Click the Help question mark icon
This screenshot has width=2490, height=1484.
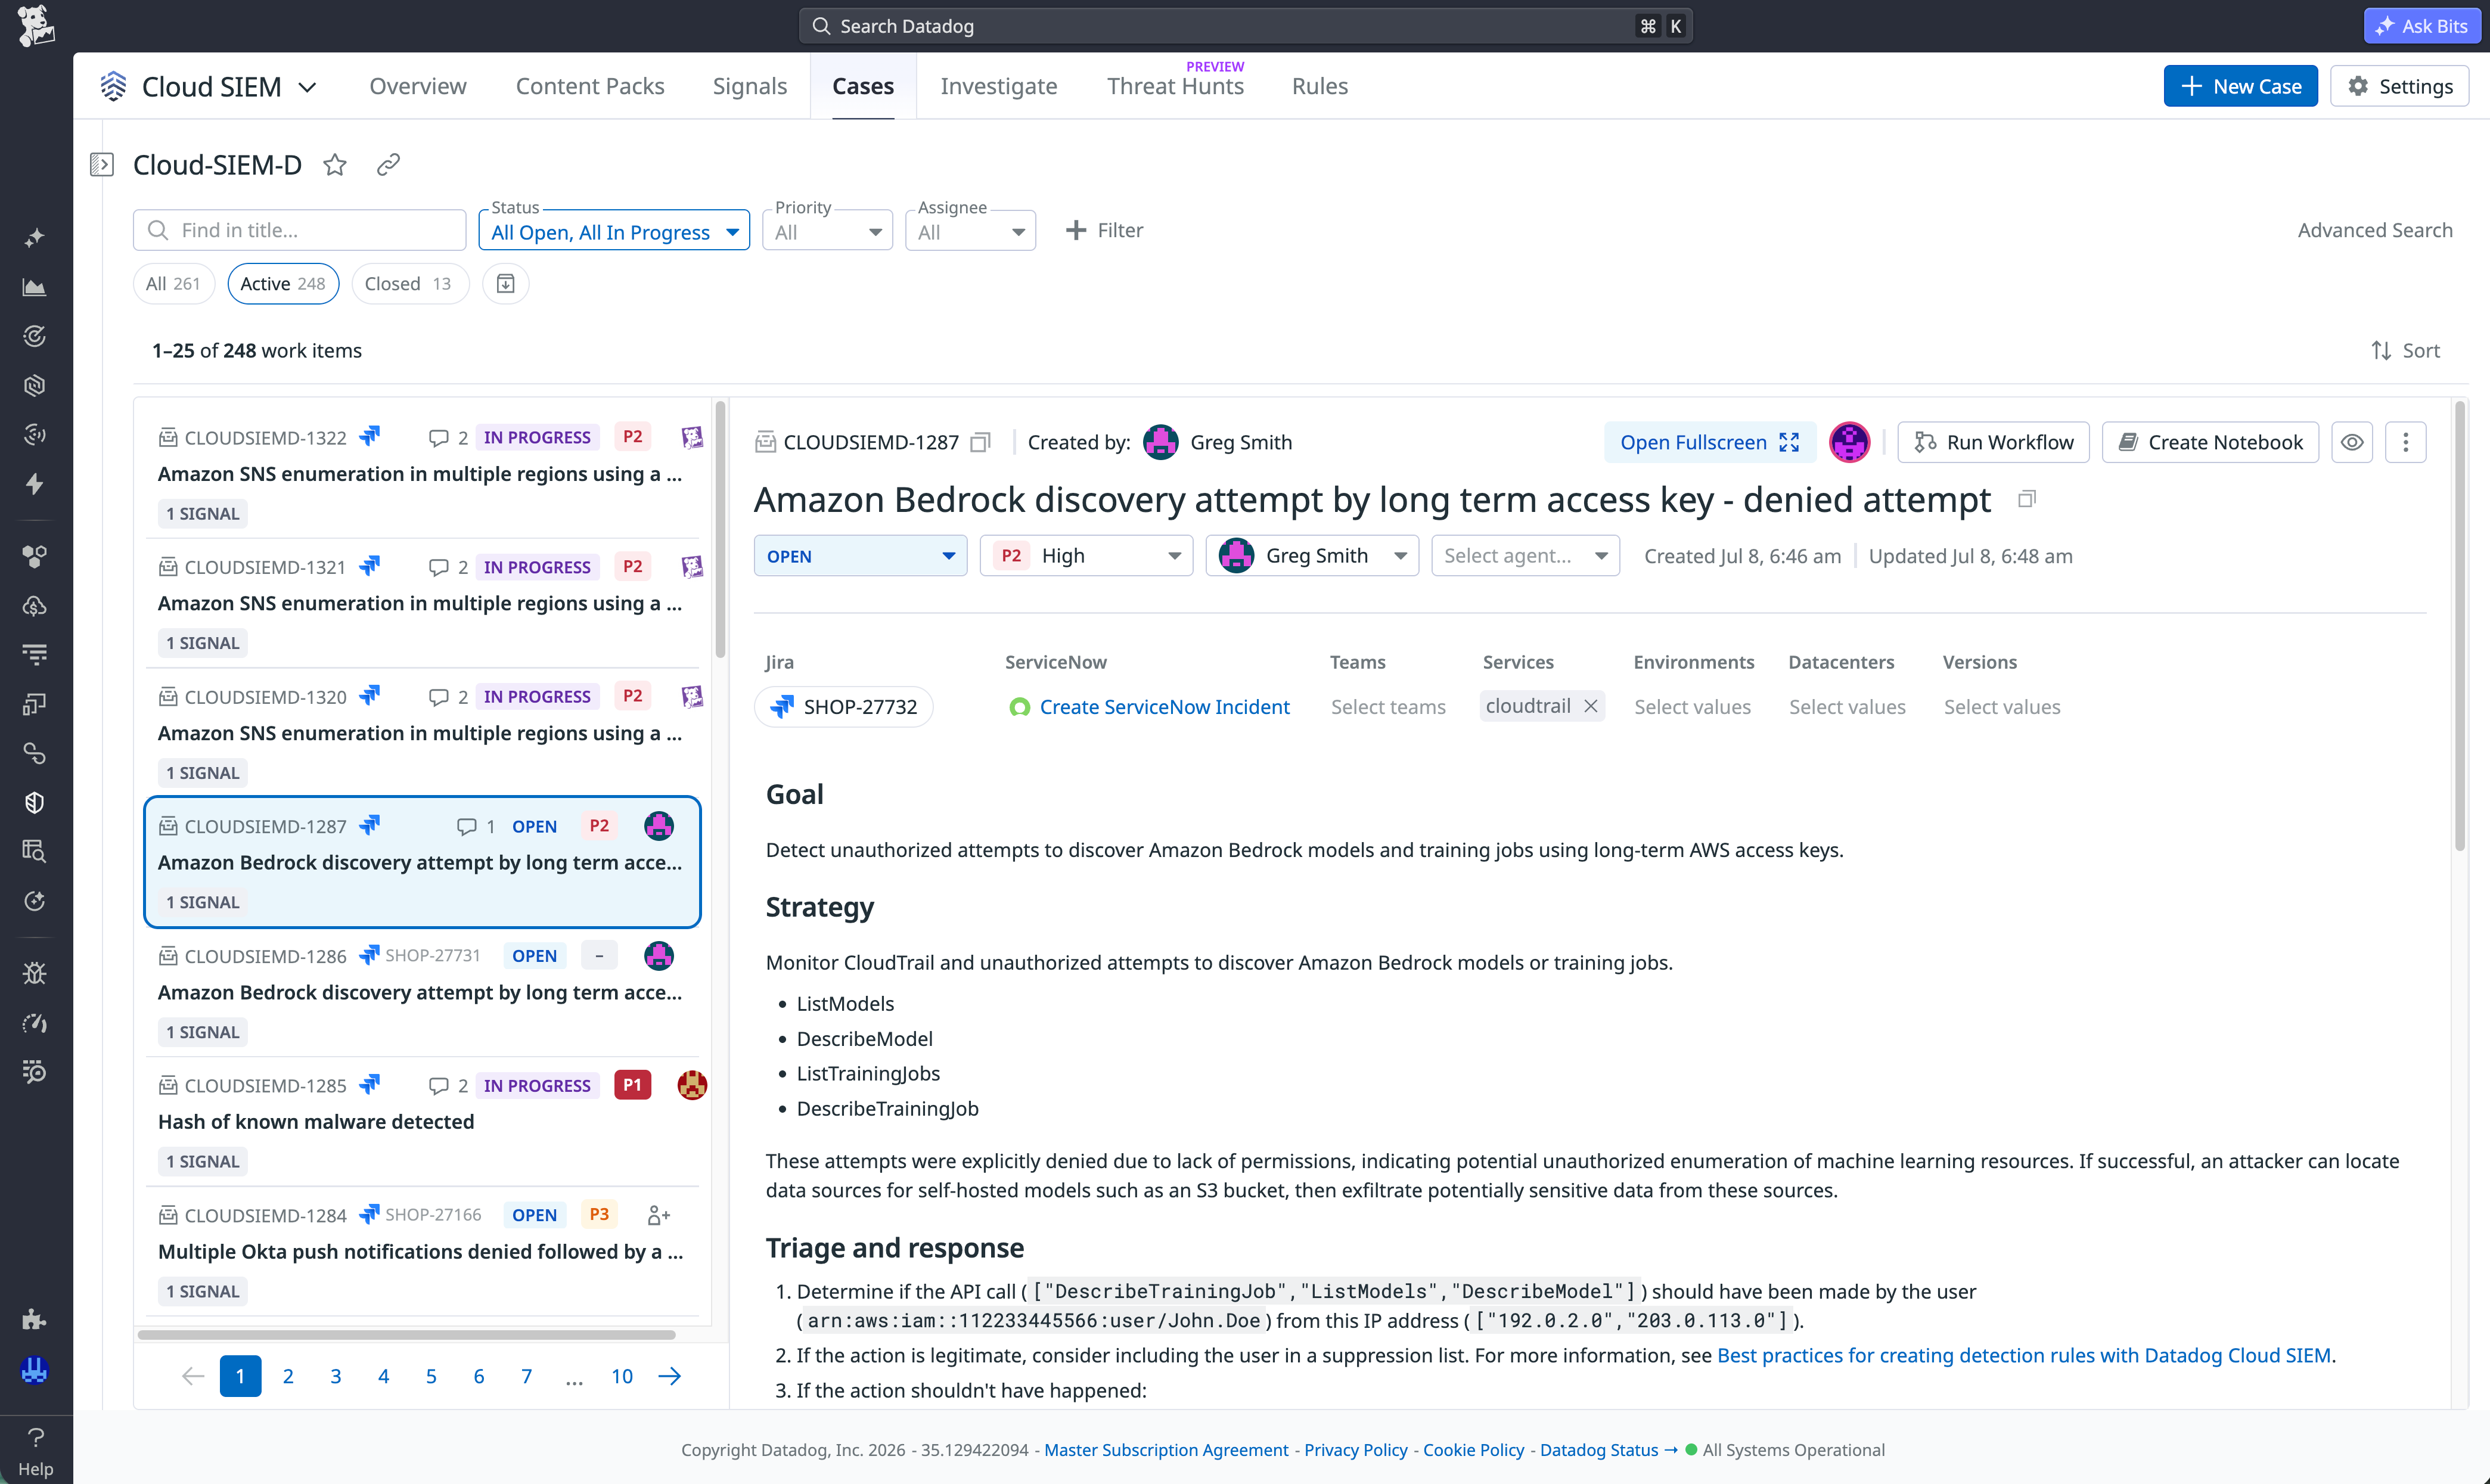click(35, 1438)
